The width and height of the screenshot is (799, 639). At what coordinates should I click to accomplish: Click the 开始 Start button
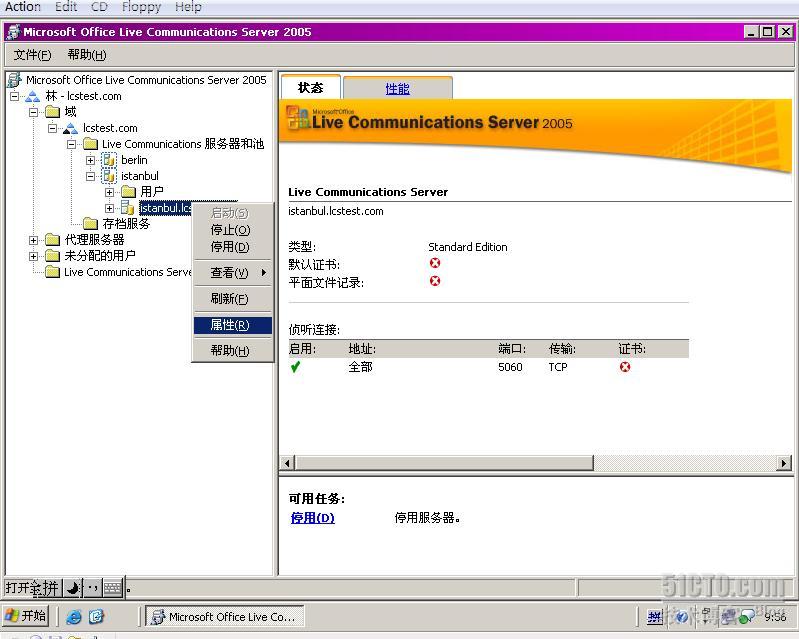[x=25, y=616]
